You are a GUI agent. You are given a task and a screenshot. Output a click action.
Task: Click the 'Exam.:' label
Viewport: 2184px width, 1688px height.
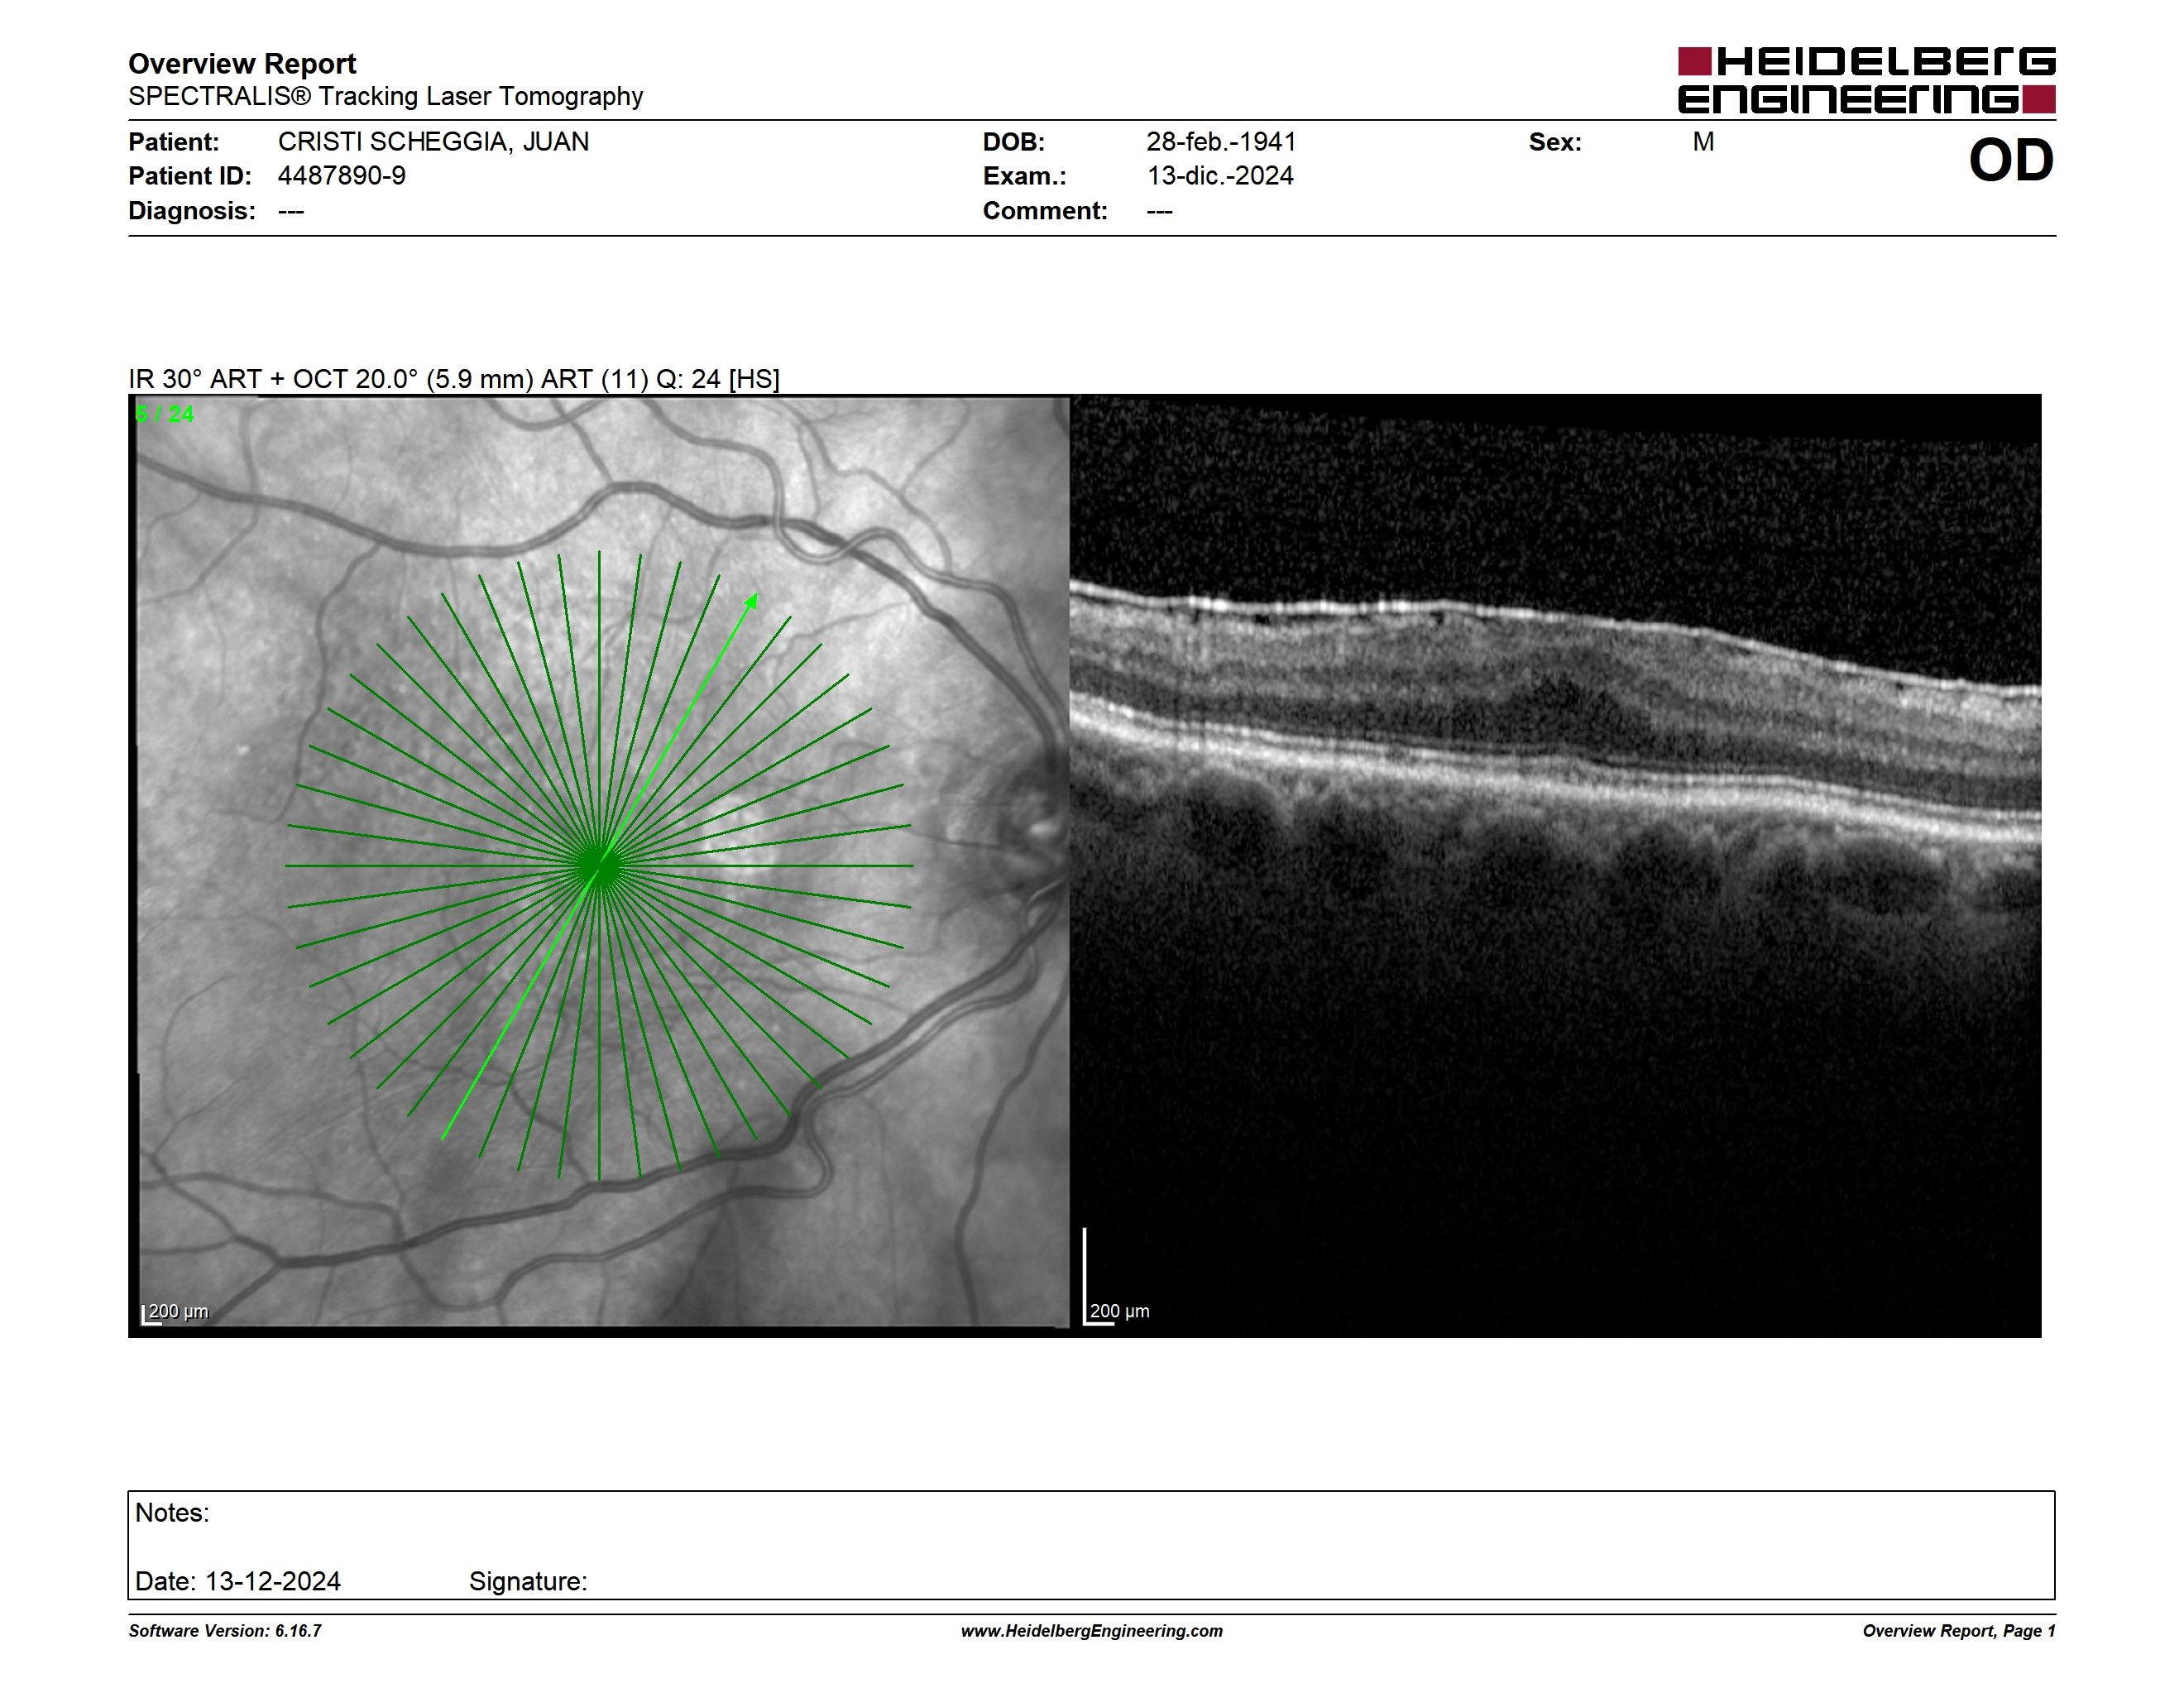[1025, 176]
